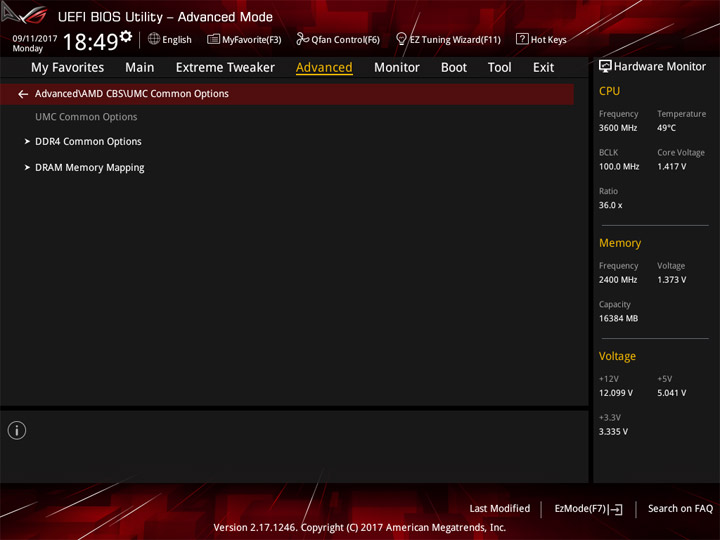Click +3.3V reading 3.335 V
This screenshot has height=540, width=720.
[613, 432]
